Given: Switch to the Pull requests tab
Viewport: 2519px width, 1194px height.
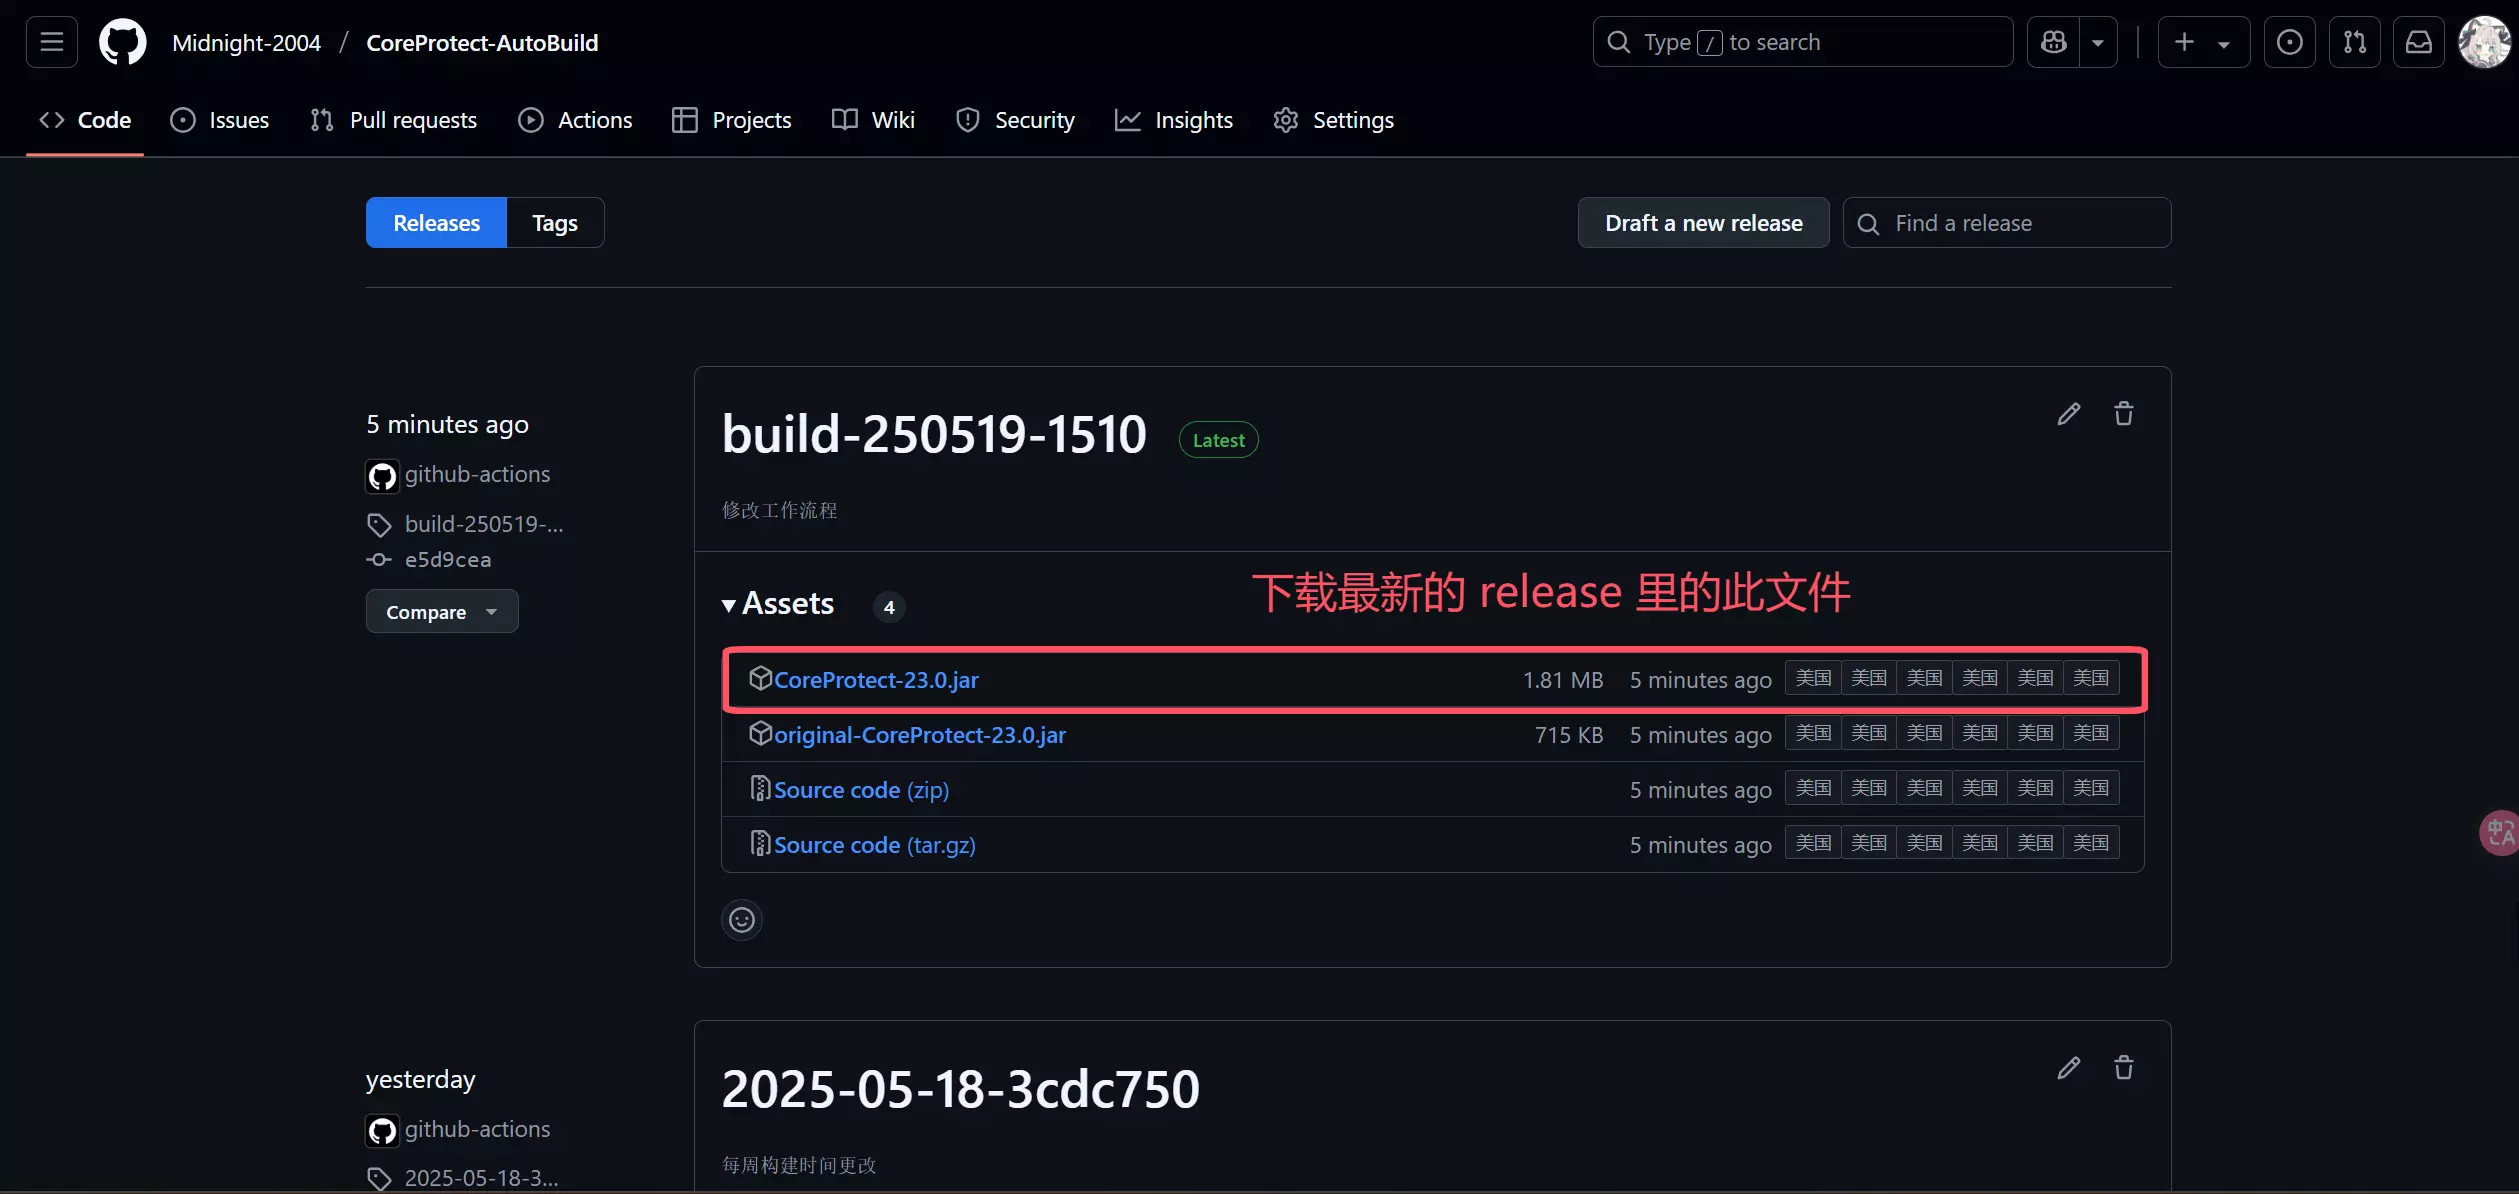Looking at the screenshot, I should coord(394,120).
